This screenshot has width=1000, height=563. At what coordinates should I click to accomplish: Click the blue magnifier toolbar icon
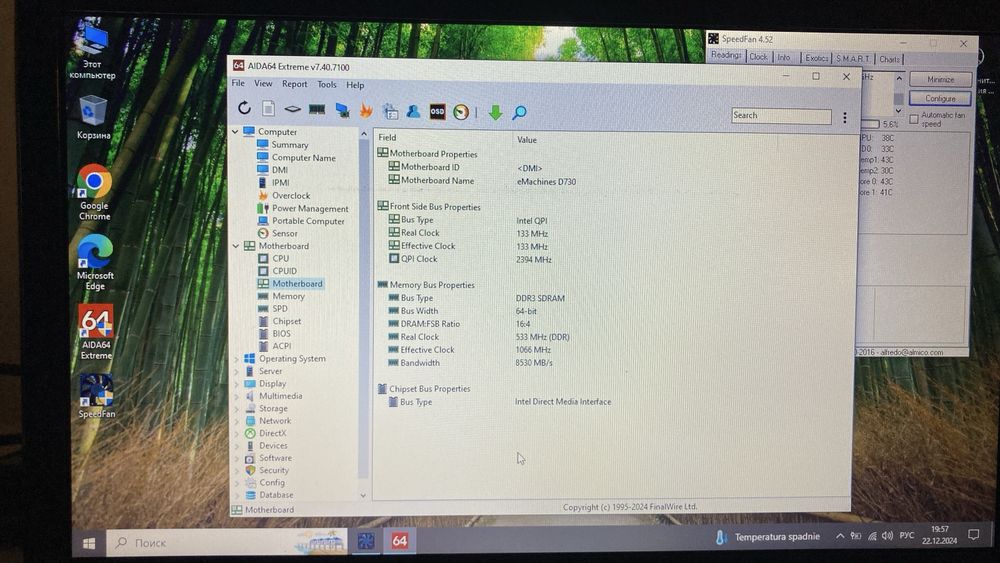click(x=520, y=113)
